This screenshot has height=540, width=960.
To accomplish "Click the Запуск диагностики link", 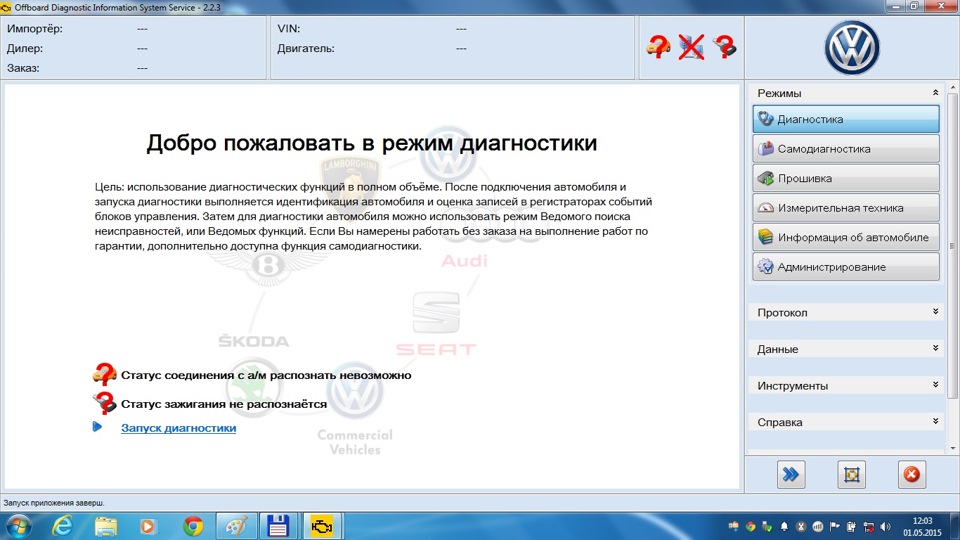I will click(x=178, y=428).
